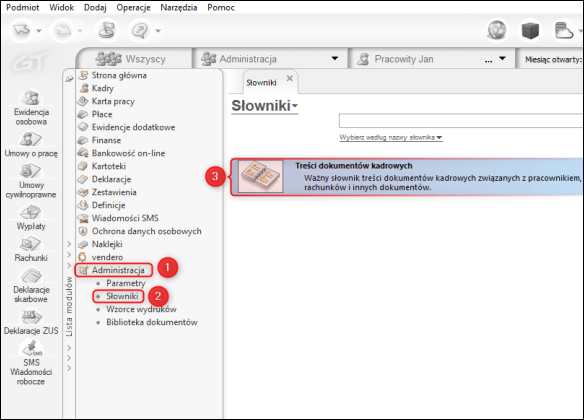Viewport: 584px width, 420px height.
Task: Open dropdown beside the help icon
Action: [158, 31]
